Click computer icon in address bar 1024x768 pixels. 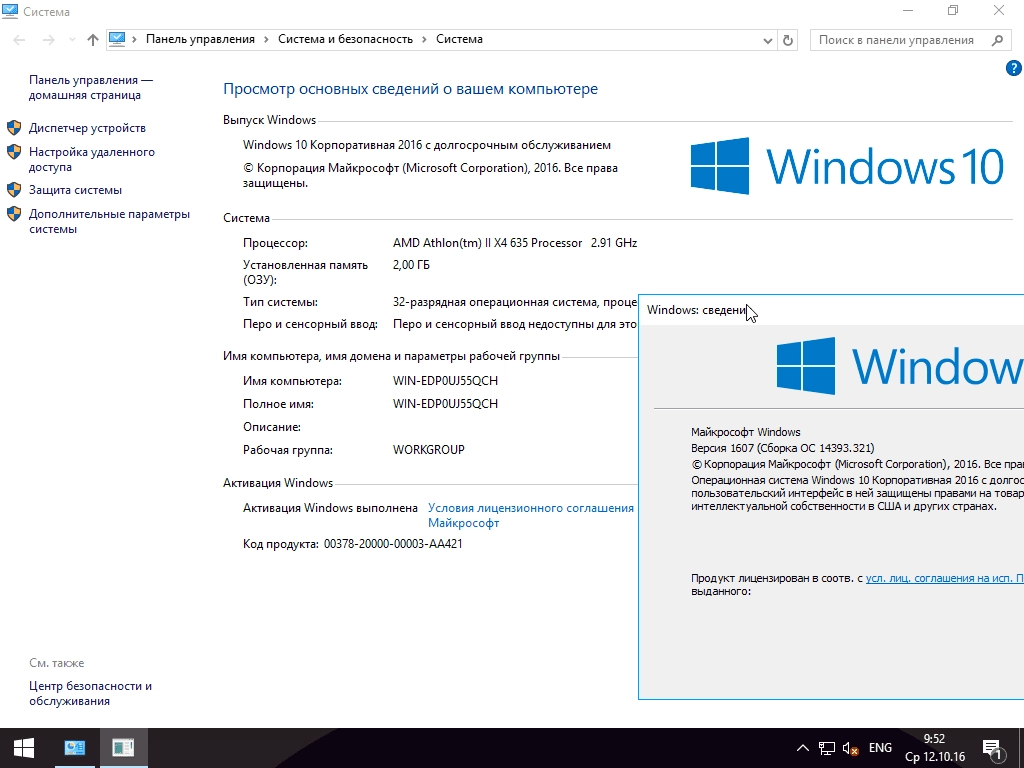click(117, 39)
